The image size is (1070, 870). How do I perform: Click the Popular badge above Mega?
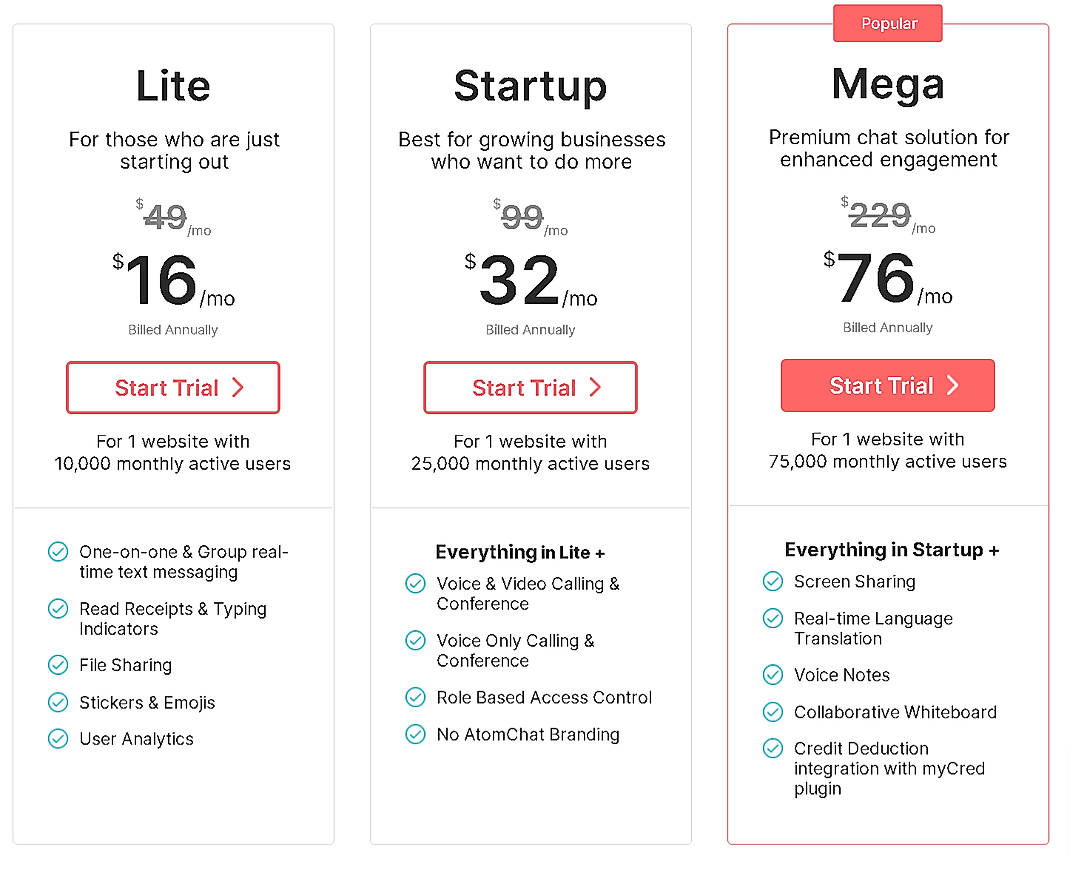(887, 22)
